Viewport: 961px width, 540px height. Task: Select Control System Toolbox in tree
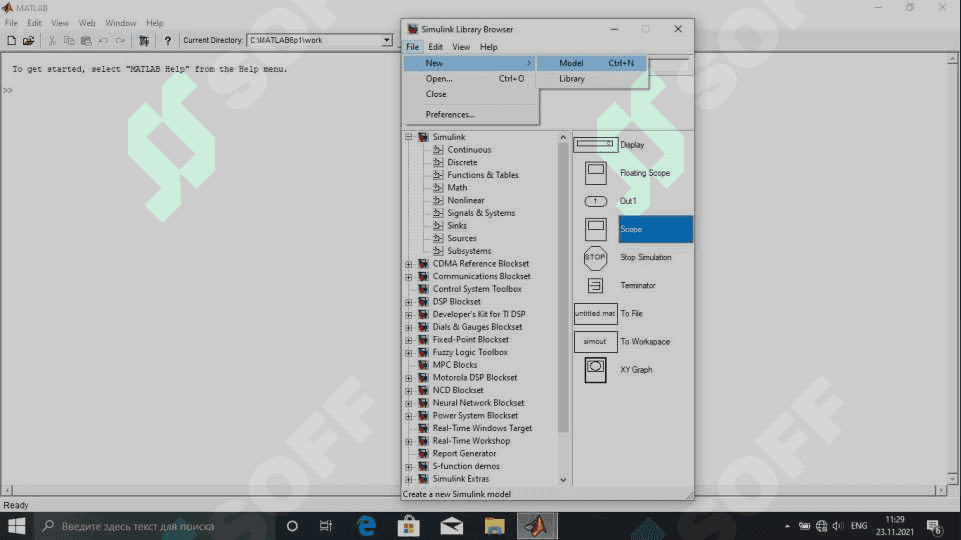(x=477, y=289)
